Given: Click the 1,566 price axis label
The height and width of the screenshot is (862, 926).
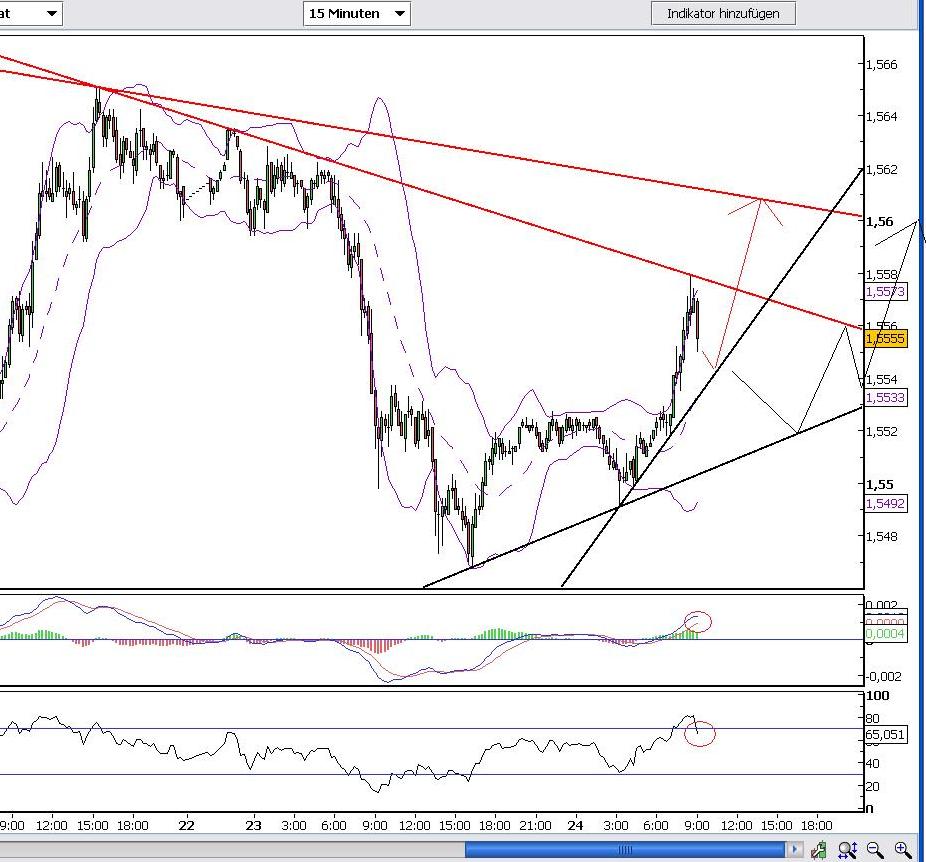Looking at the screenshot, I should [x=882, y=64].
